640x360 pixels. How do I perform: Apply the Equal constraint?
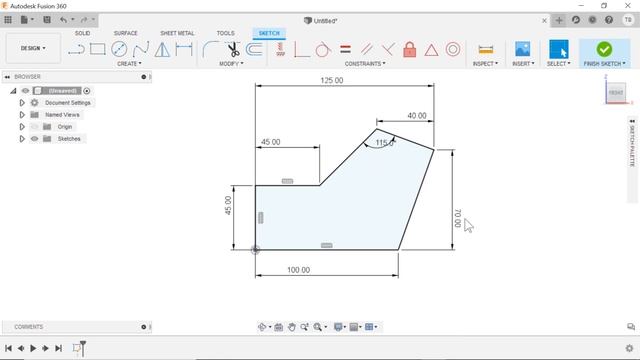tap(345, 49)
